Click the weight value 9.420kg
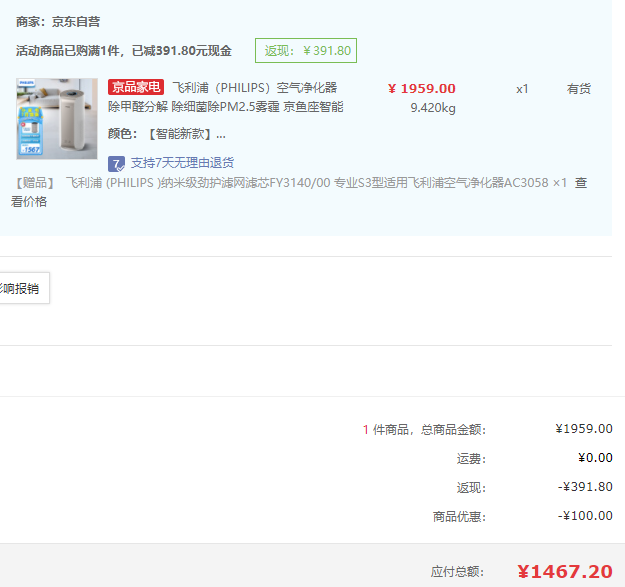 [433, 108]
